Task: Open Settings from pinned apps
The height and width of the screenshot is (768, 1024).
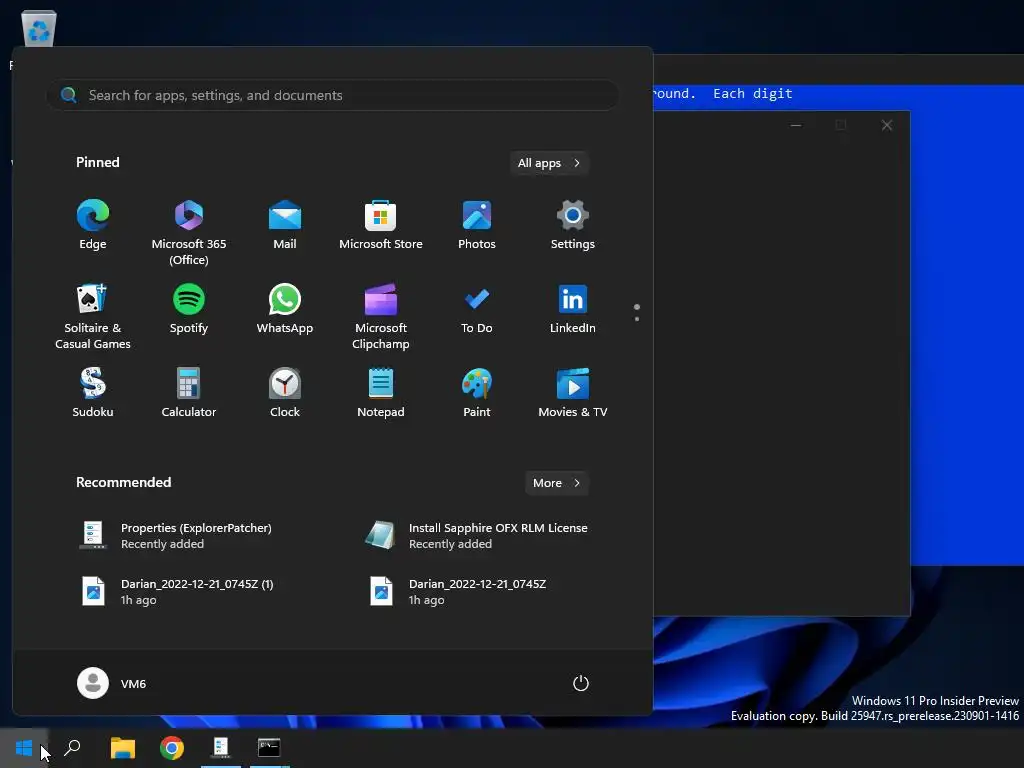Action: 573,225
